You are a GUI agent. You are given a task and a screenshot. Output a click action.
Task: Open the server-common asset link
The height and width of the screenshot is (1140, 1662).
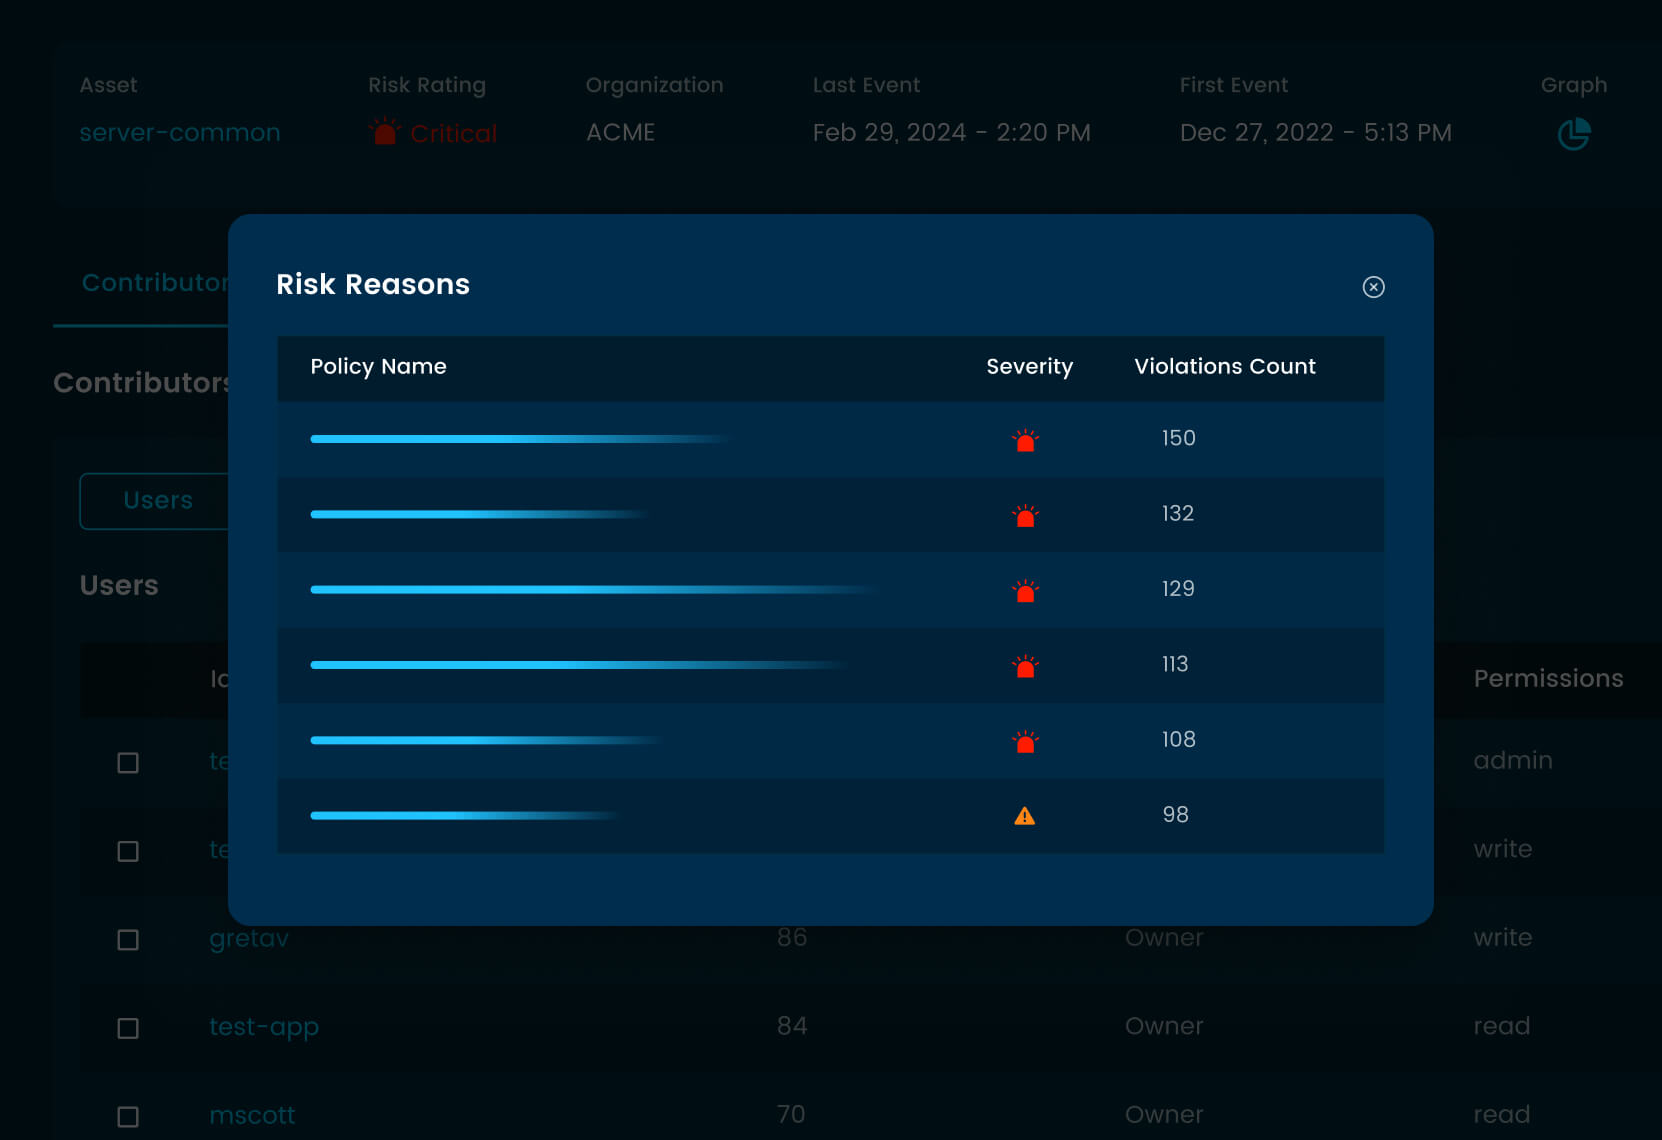tap(180, 132)
